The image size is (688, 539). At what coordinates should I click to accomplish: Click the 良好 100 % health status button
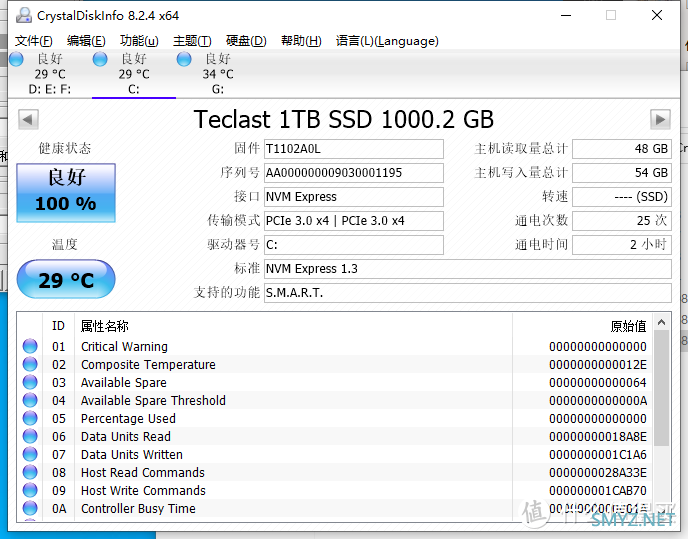point(66,193)
